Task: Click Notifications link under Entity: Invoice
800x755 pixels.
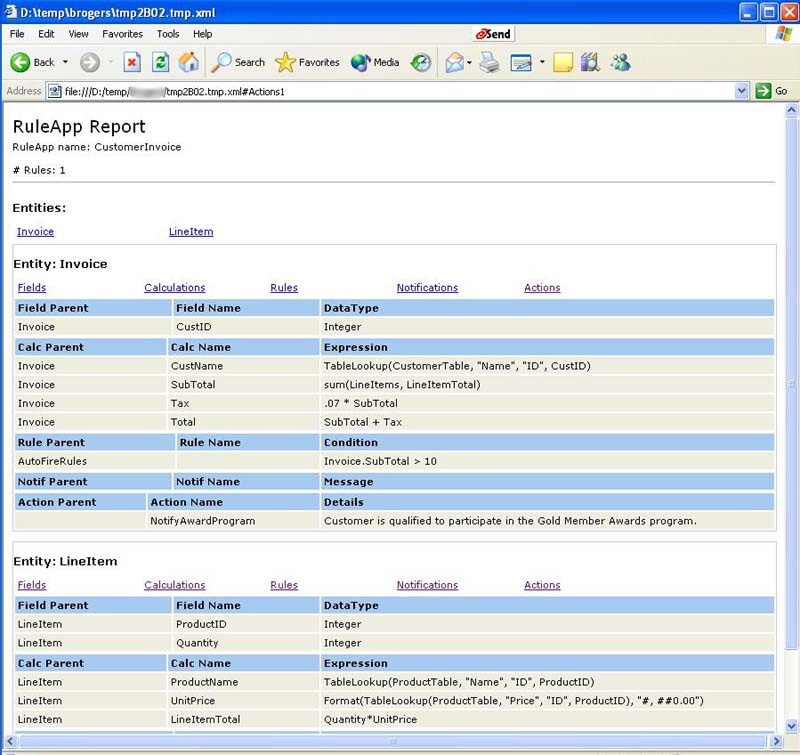Action: [427, 288]
